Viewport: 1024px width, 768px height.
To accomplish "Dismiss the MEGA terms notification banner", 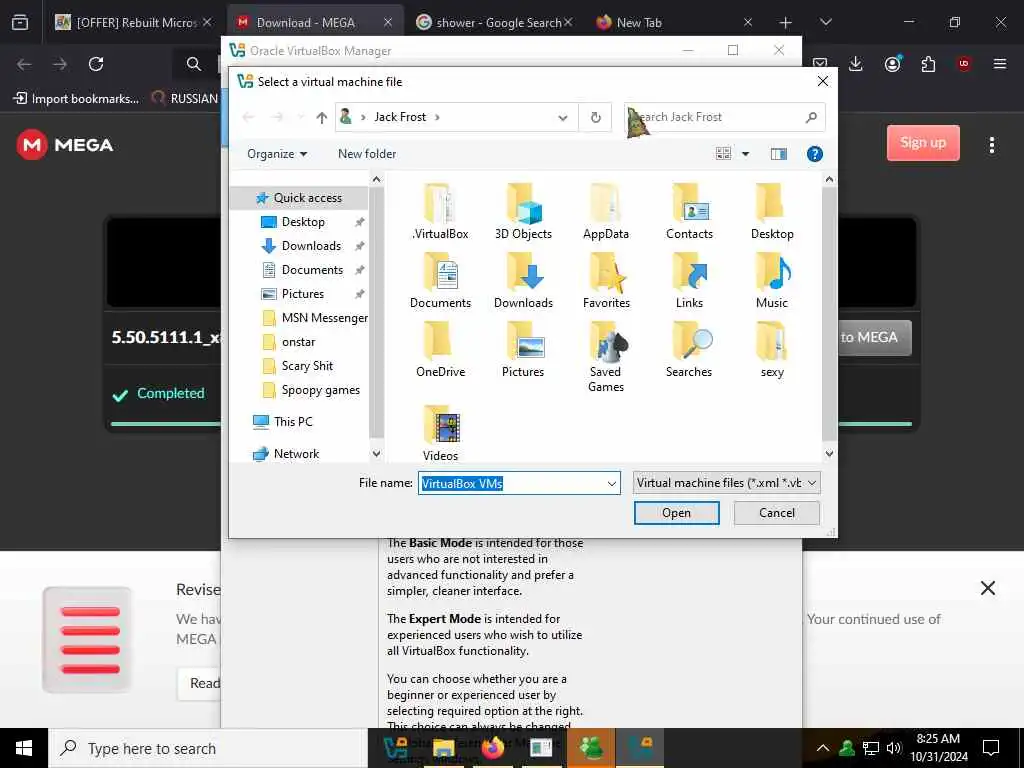I will pos(987,588).
